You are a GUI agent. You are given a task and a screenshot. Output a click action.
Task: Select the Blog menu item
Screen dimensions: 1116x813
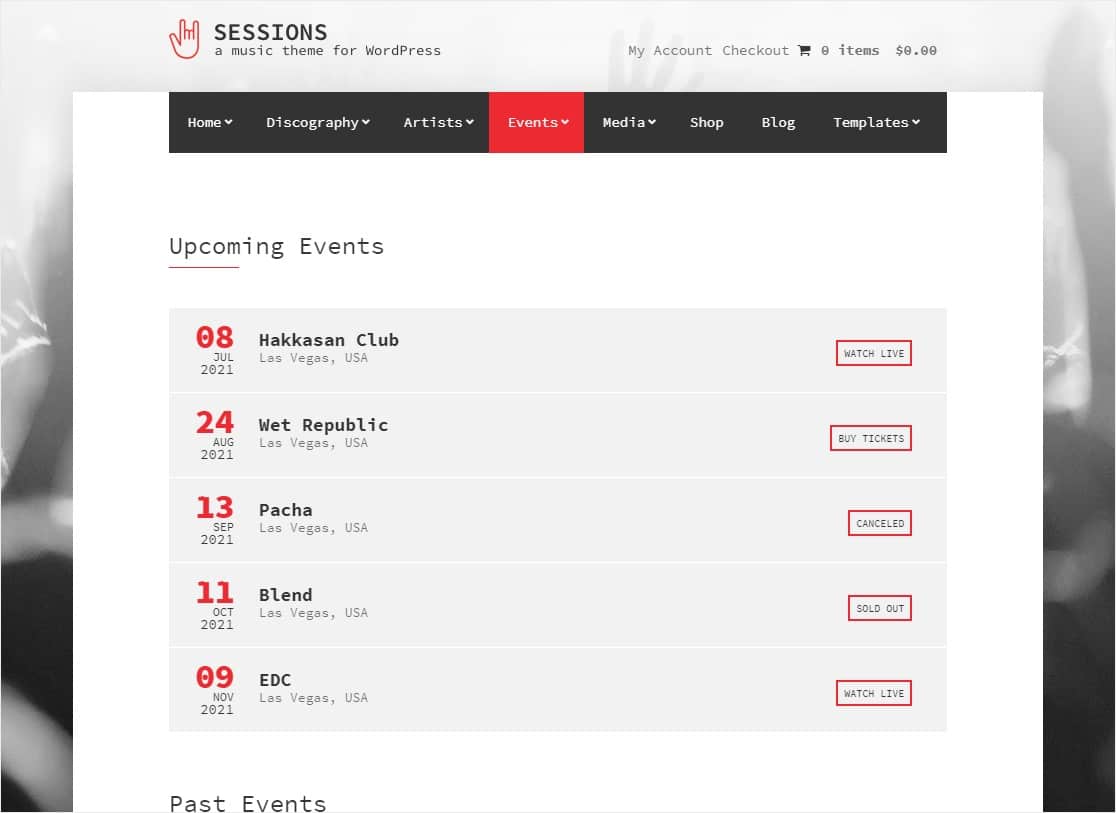tap(778, 122)
